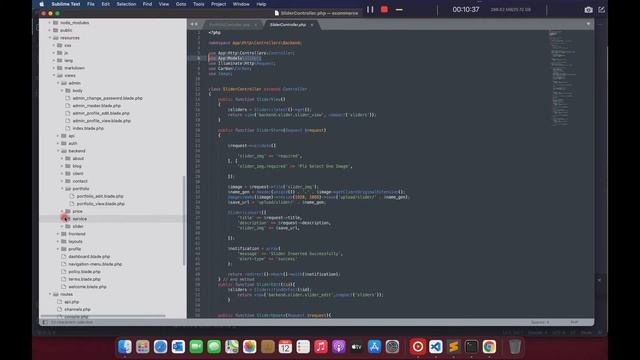This screenshot has height=360, width=640.
Task: Open the Apple menu
Action: click(x=41, y=4)
